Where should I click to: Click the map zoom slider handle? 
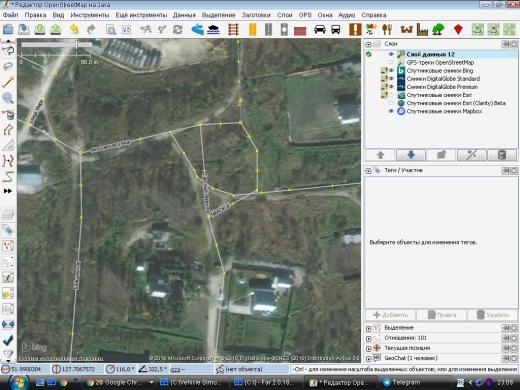tap(77, 44)
